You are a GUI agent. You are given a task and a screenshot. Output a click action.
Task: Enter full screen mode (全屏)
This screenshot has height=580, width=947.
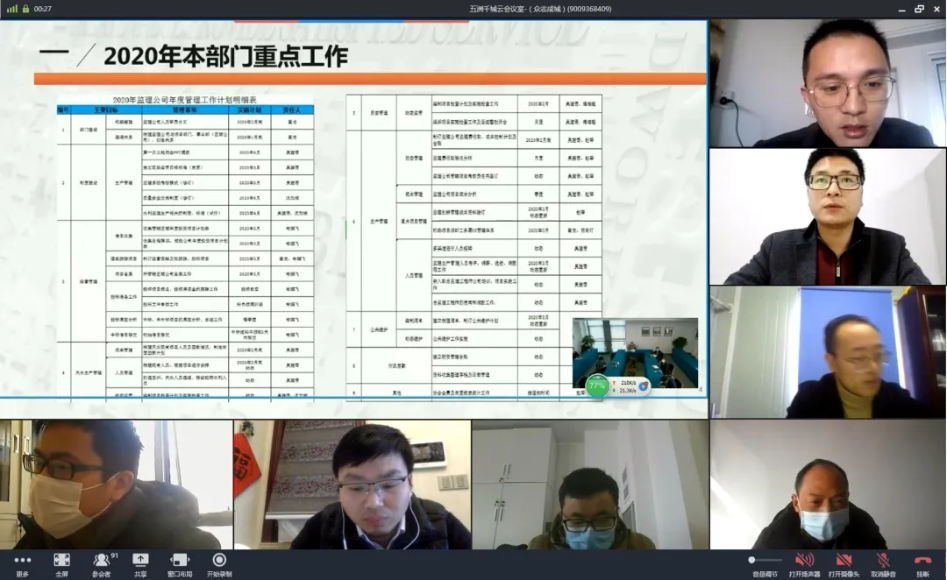coord(62,562)
